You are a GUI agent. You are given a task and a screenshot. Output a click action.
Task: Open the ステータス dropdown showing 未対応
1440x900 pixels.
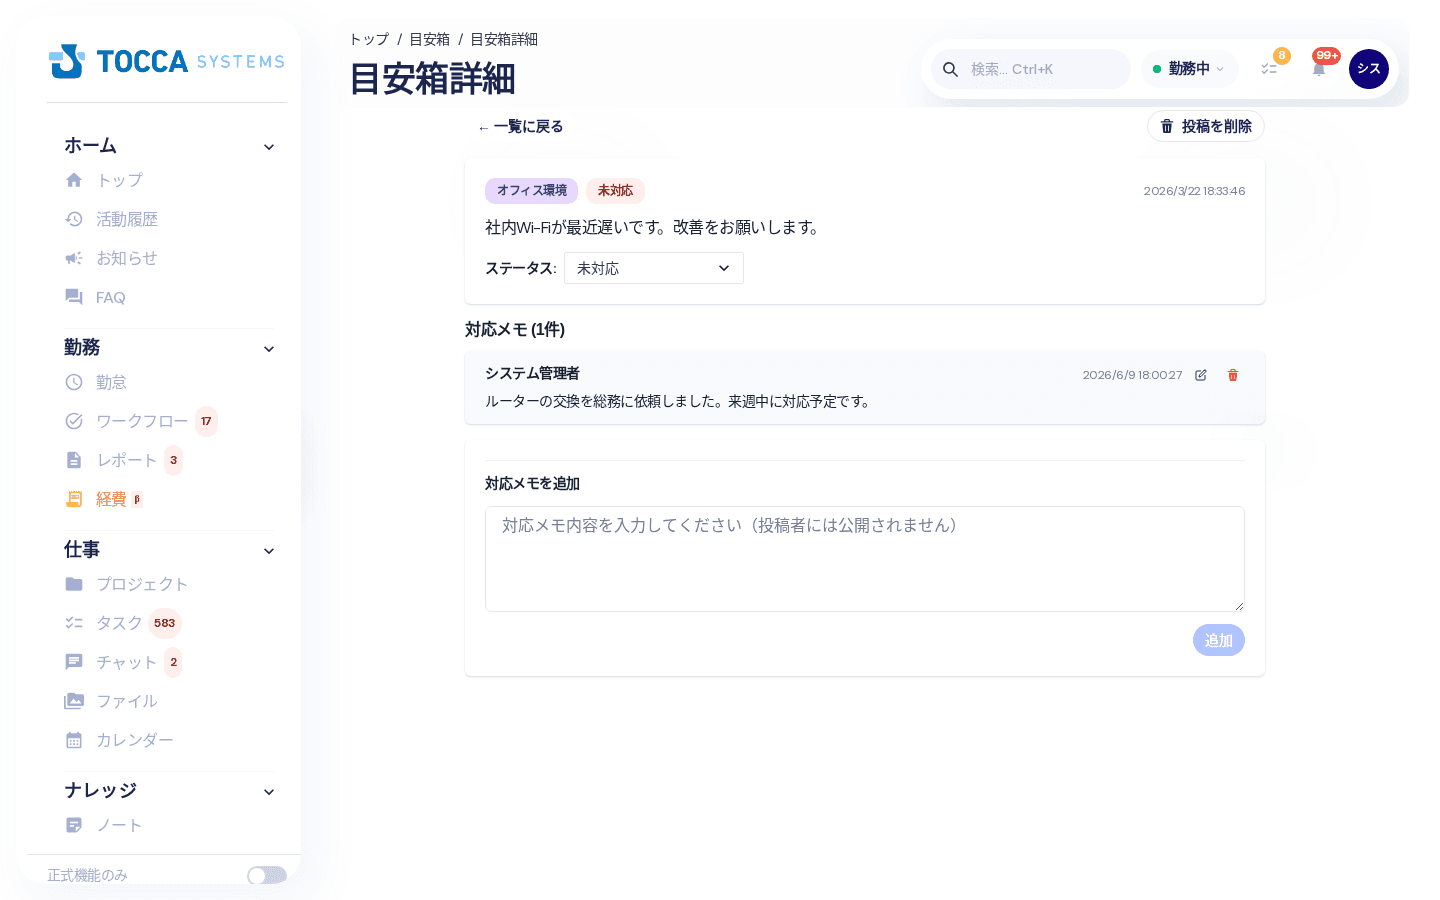654,268
